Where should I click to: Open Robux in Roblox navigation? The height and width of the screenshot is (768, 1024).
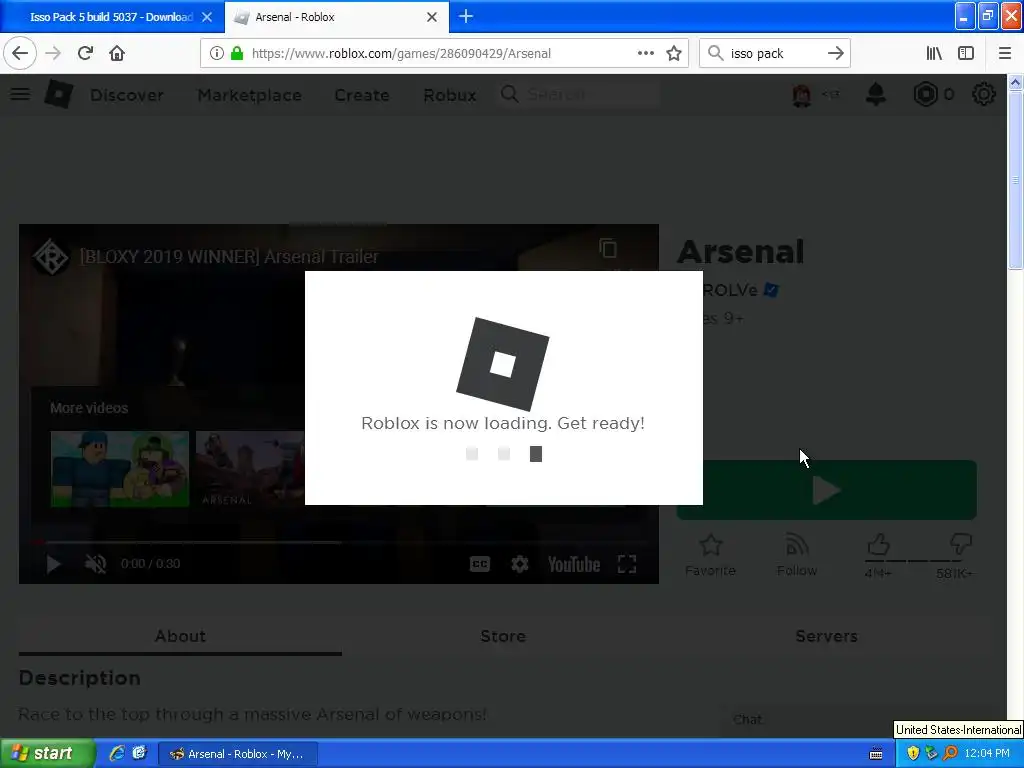[x=449, y=95]
